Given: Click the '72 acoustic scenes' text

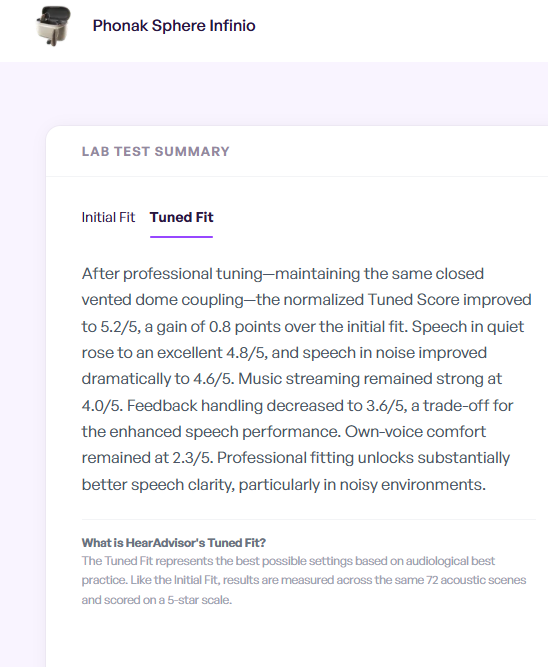Looking at the screenshot, I should coord(476,580).
